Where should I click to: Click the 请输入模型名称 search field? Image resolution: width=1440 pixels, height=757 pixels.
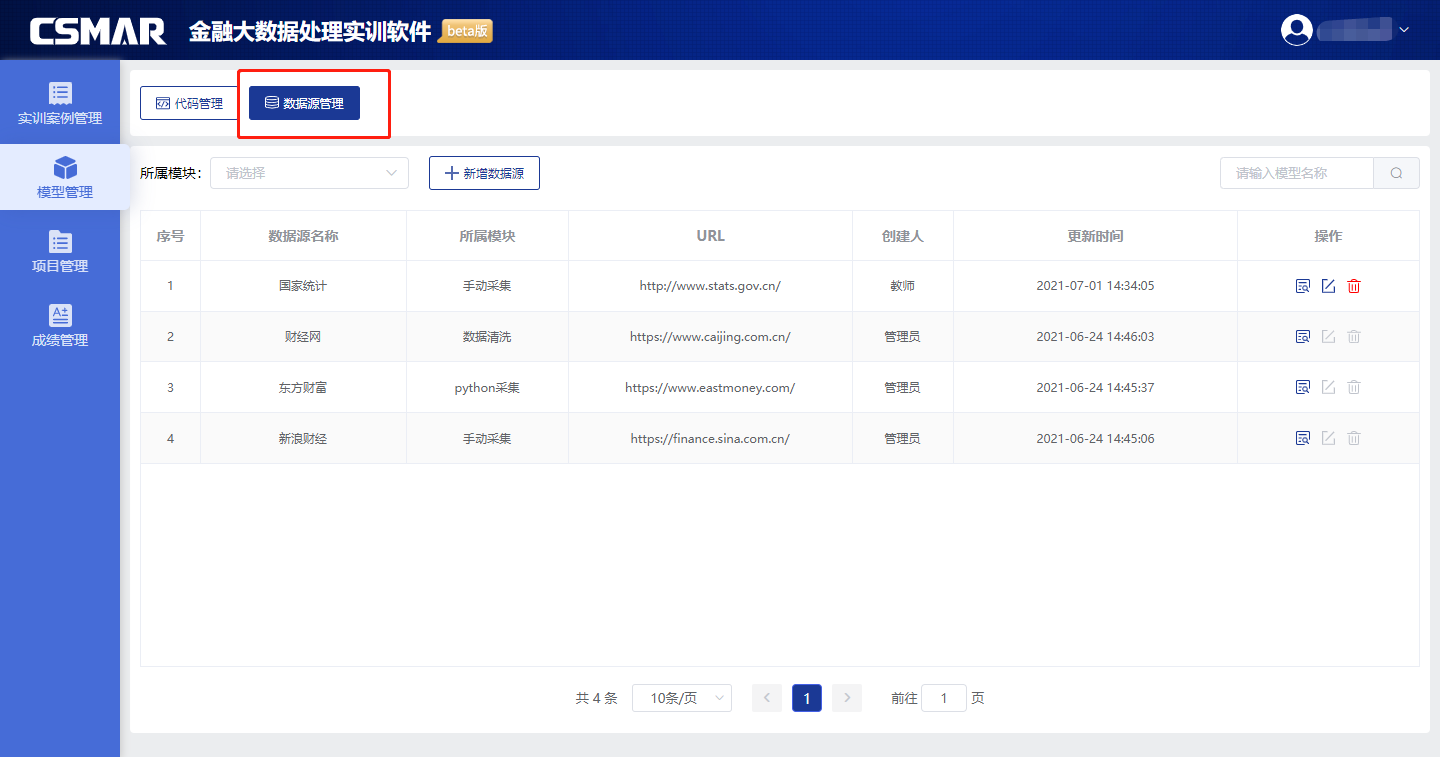pyautogui.click(x=1296, y=173)
